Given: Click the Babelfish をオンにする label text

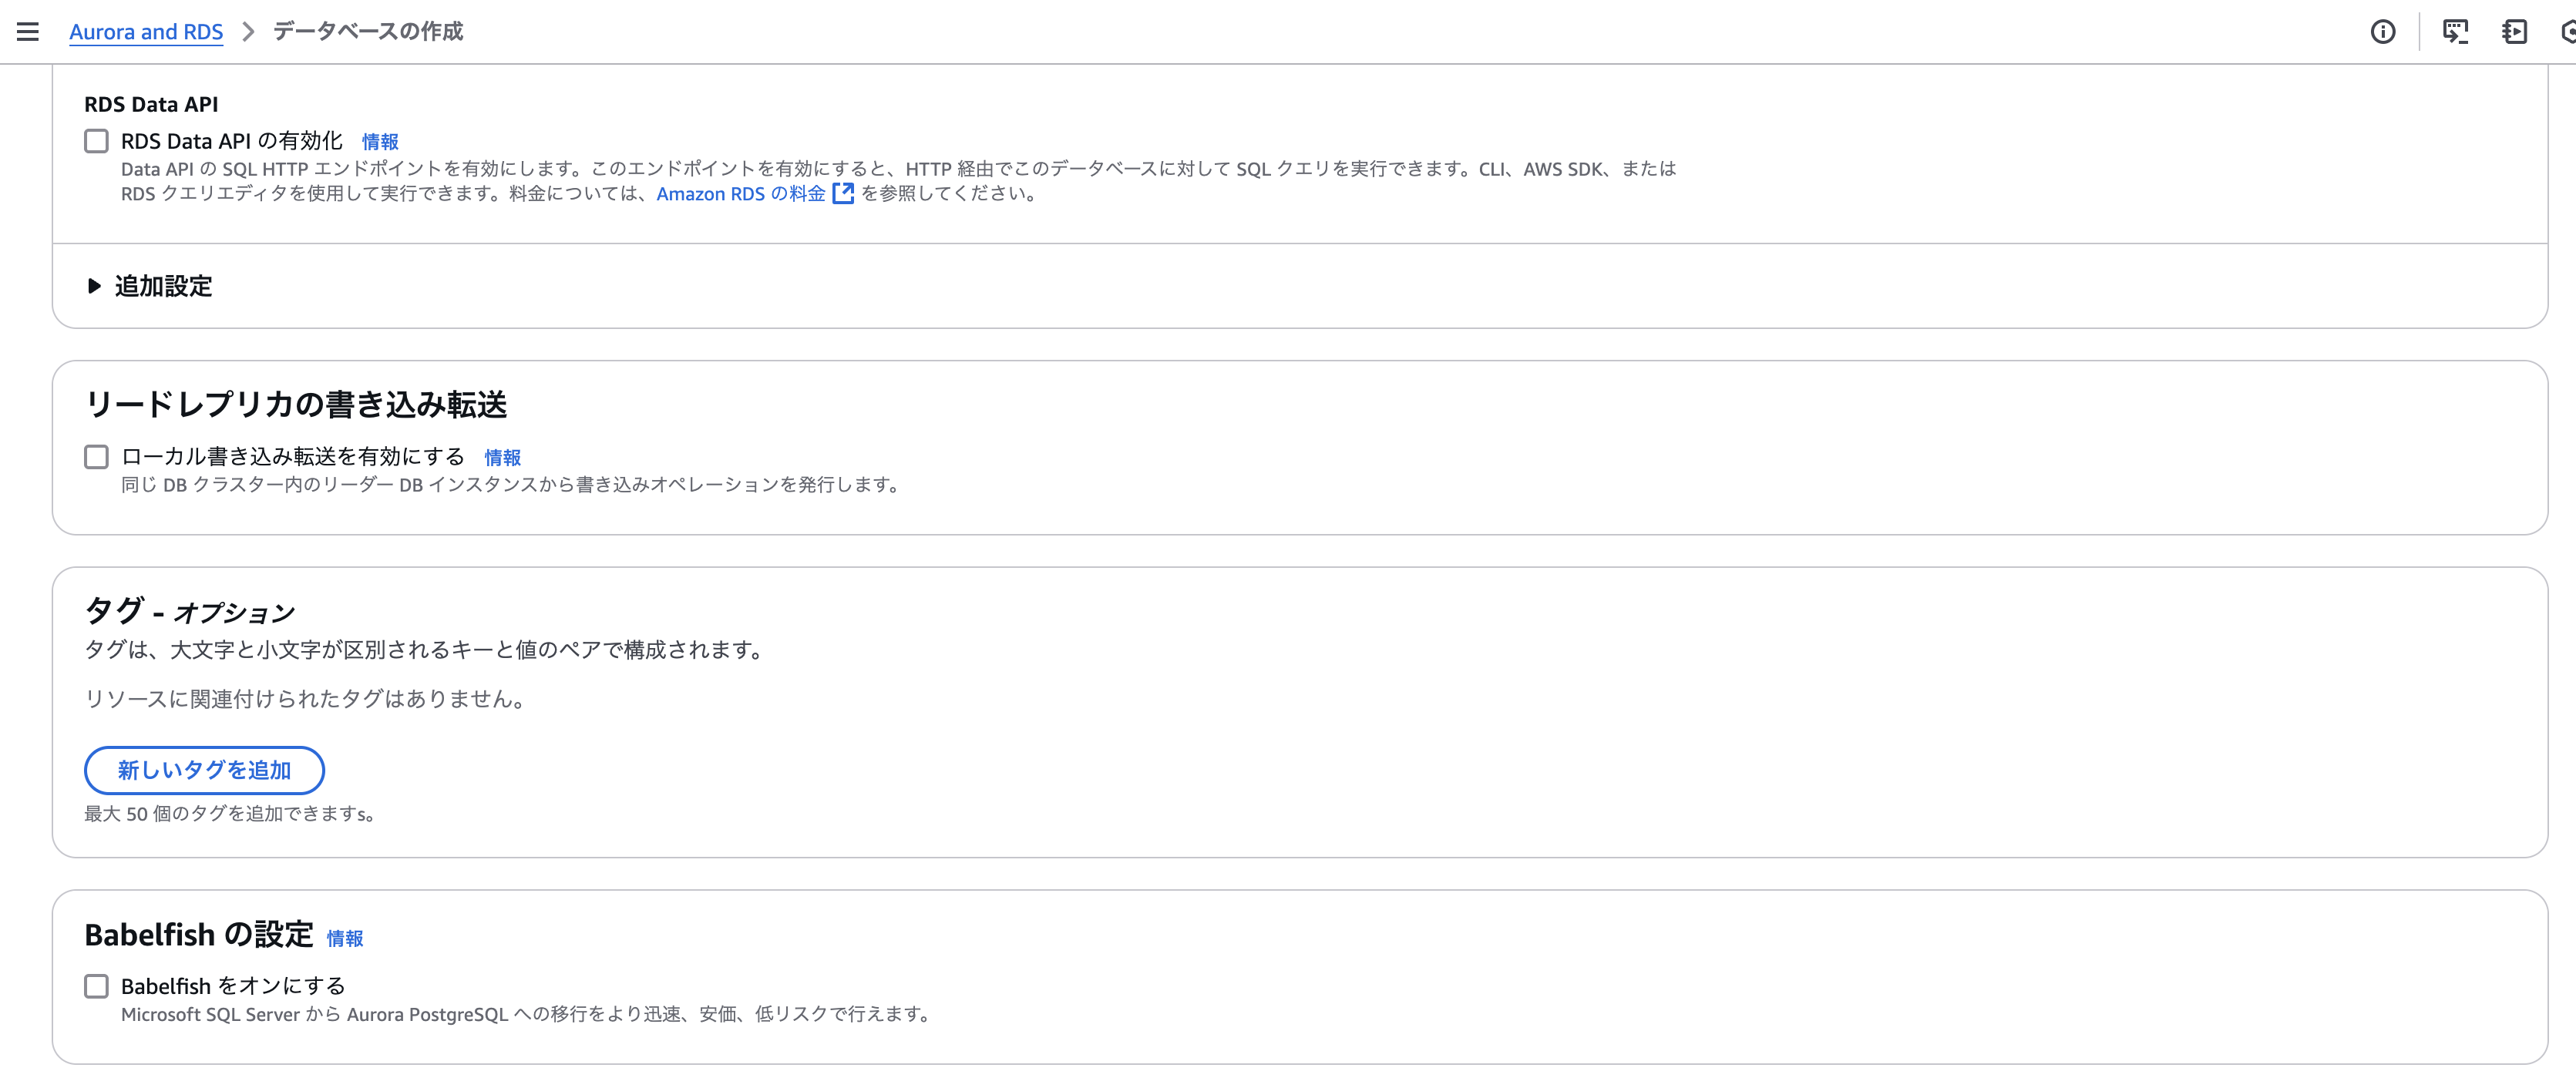Looking at the screenshot, I should [x=233, y=986].
